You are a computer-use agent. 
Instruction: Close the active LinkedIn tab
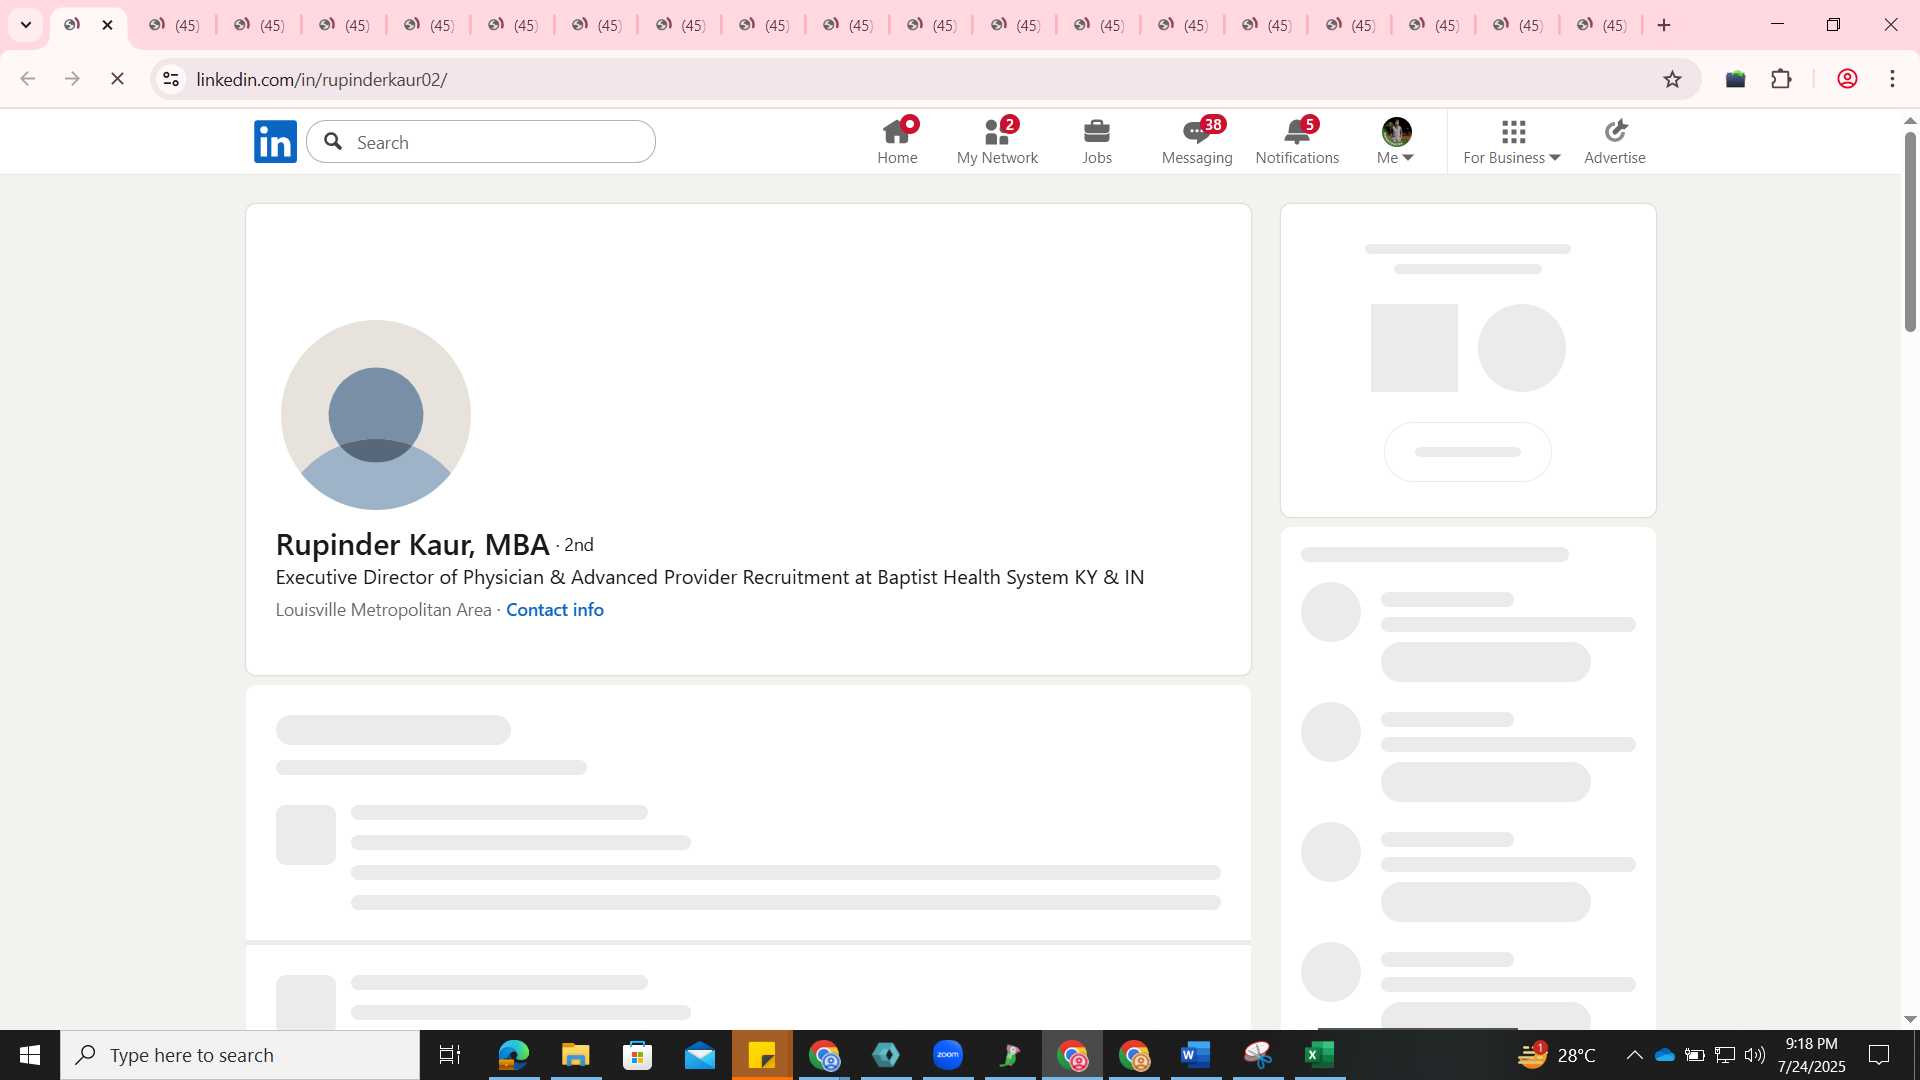108,25
